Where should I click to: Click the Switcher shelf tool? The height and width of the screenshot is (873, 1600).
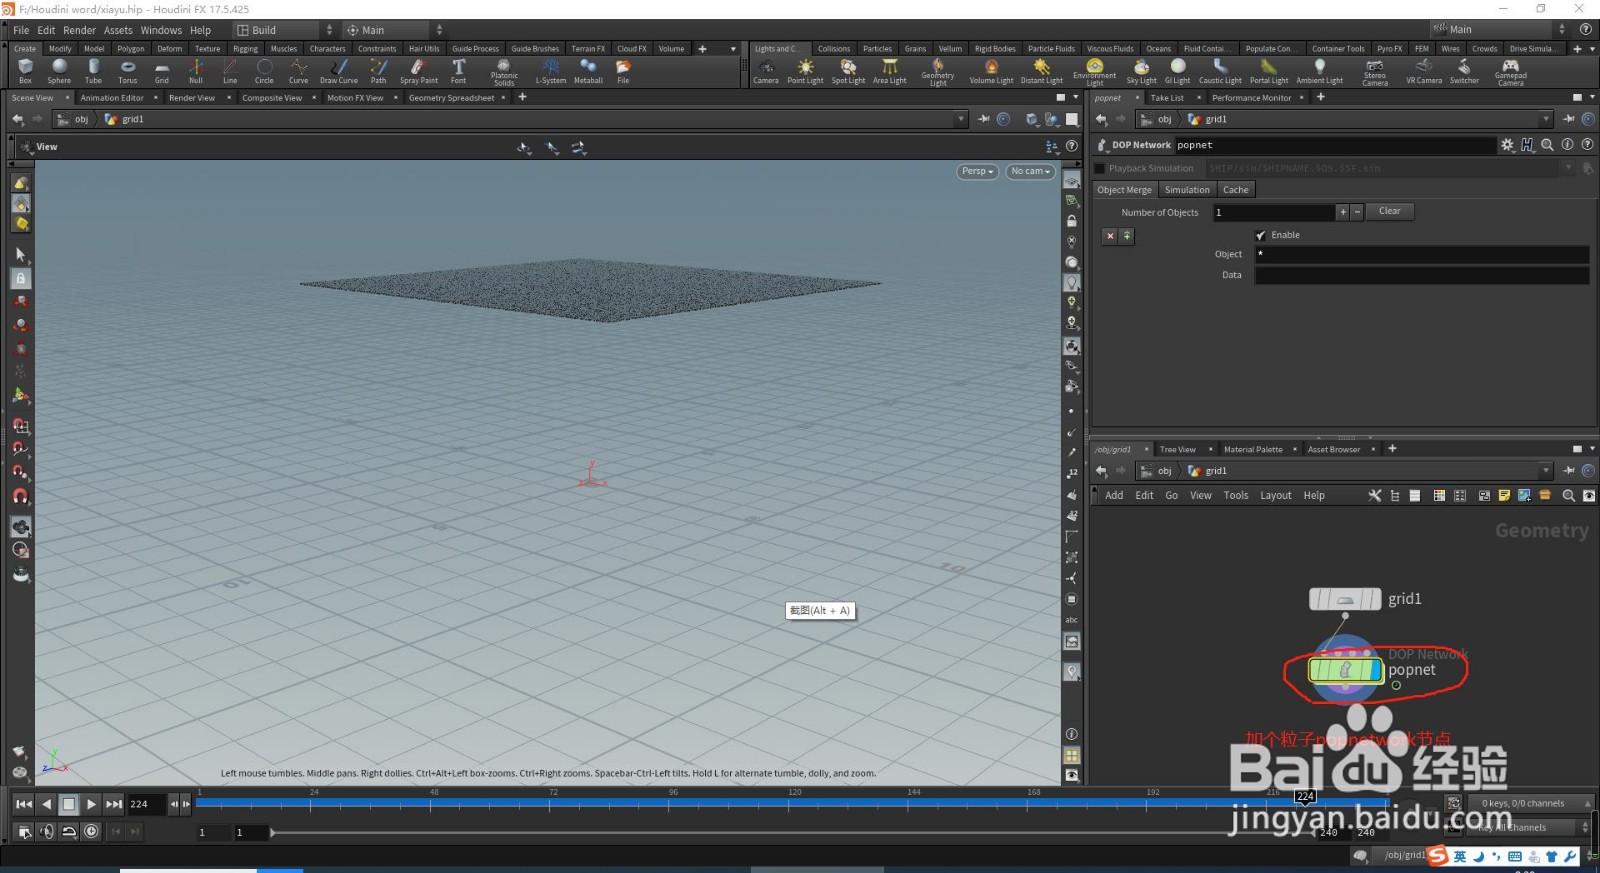pos(1464,70)
